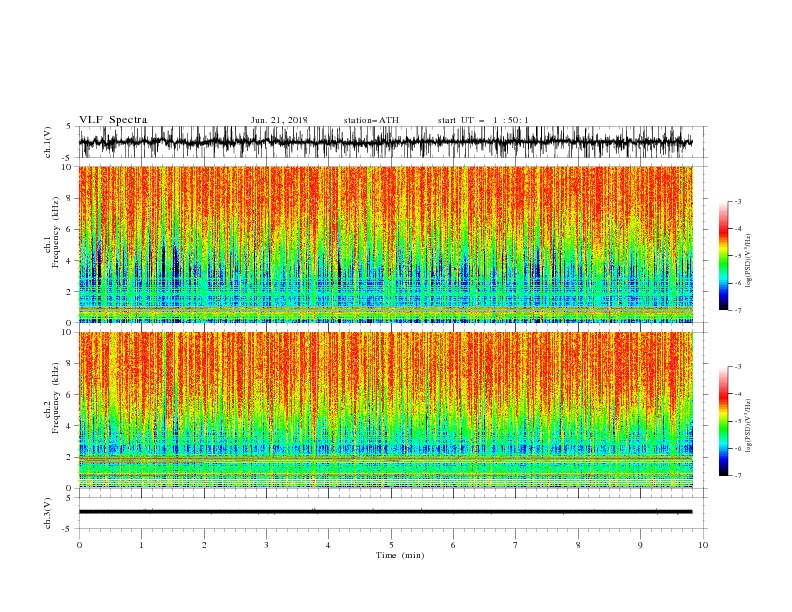Screen dimensions: 792x612
Task: Click the "VLF Spectra" plot title
Action: coord(113,120)
